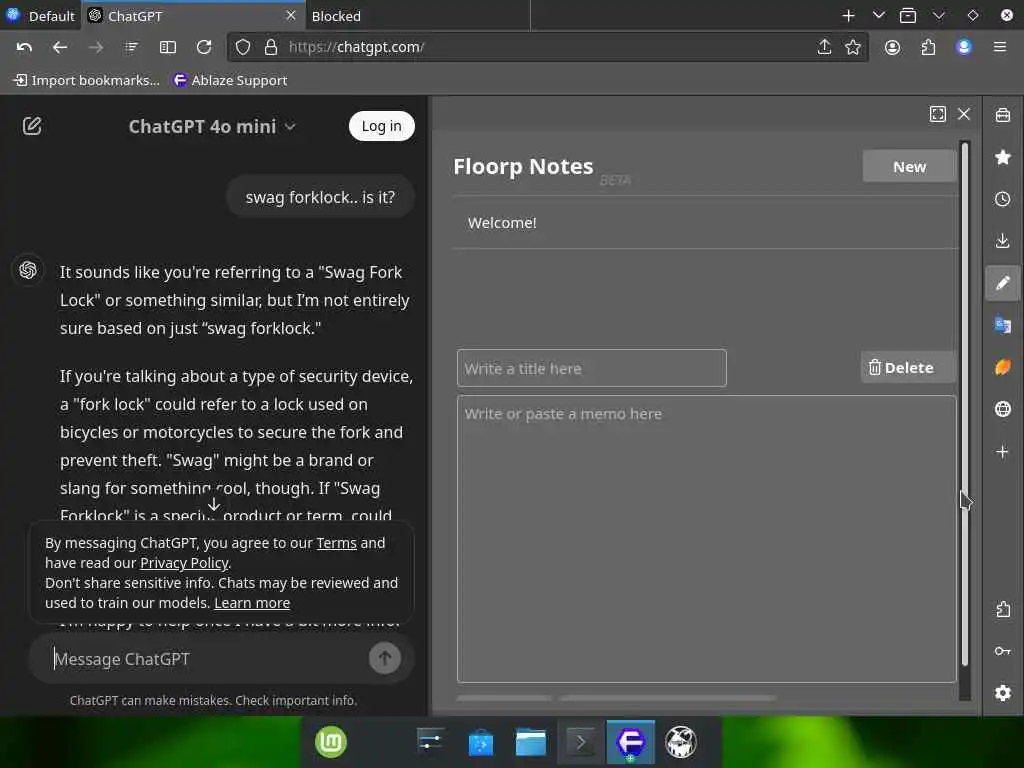Follow the Learn more link

252,603
